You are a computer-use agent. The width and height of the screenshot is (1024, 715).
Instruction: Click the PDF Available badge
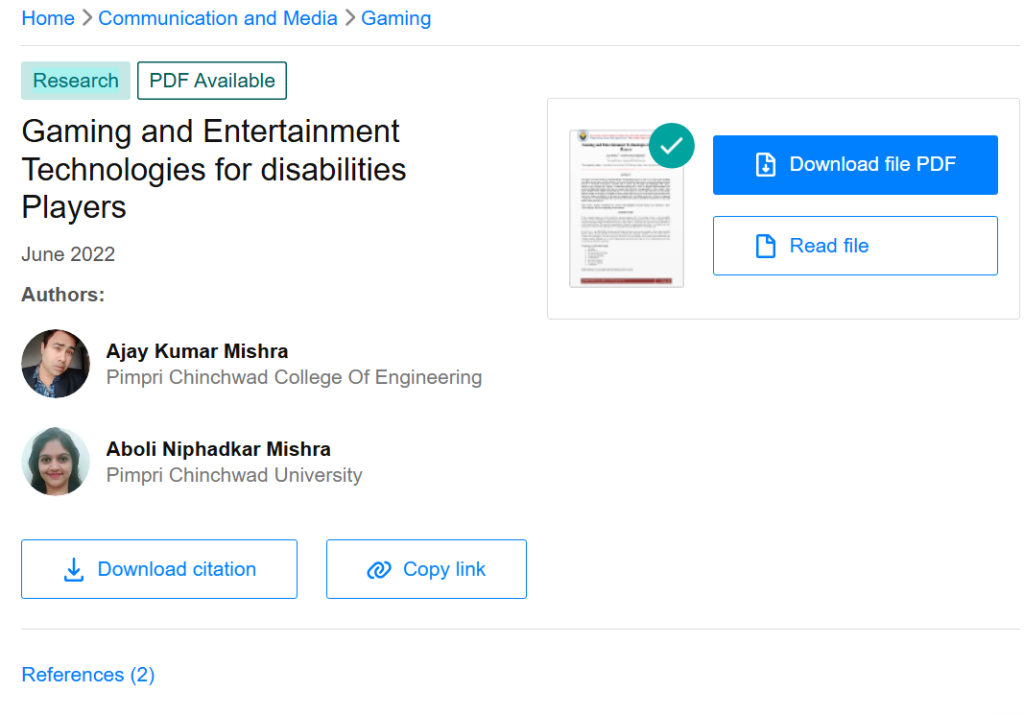[211, 80]
